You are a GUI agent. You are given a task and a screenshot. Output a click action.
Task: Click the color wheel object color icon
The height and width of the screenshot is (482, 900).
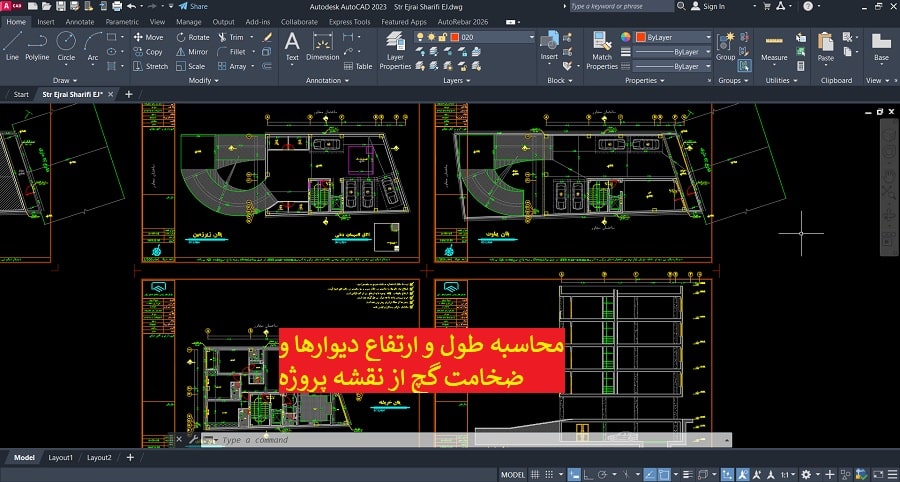pyautogui.click(x=626, y=37)
